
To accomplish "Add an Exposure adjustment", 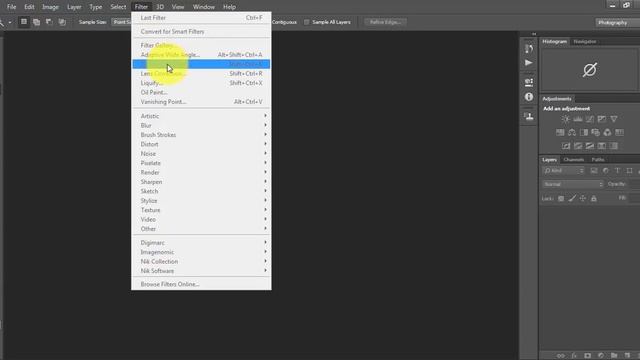I will [602, 119].
